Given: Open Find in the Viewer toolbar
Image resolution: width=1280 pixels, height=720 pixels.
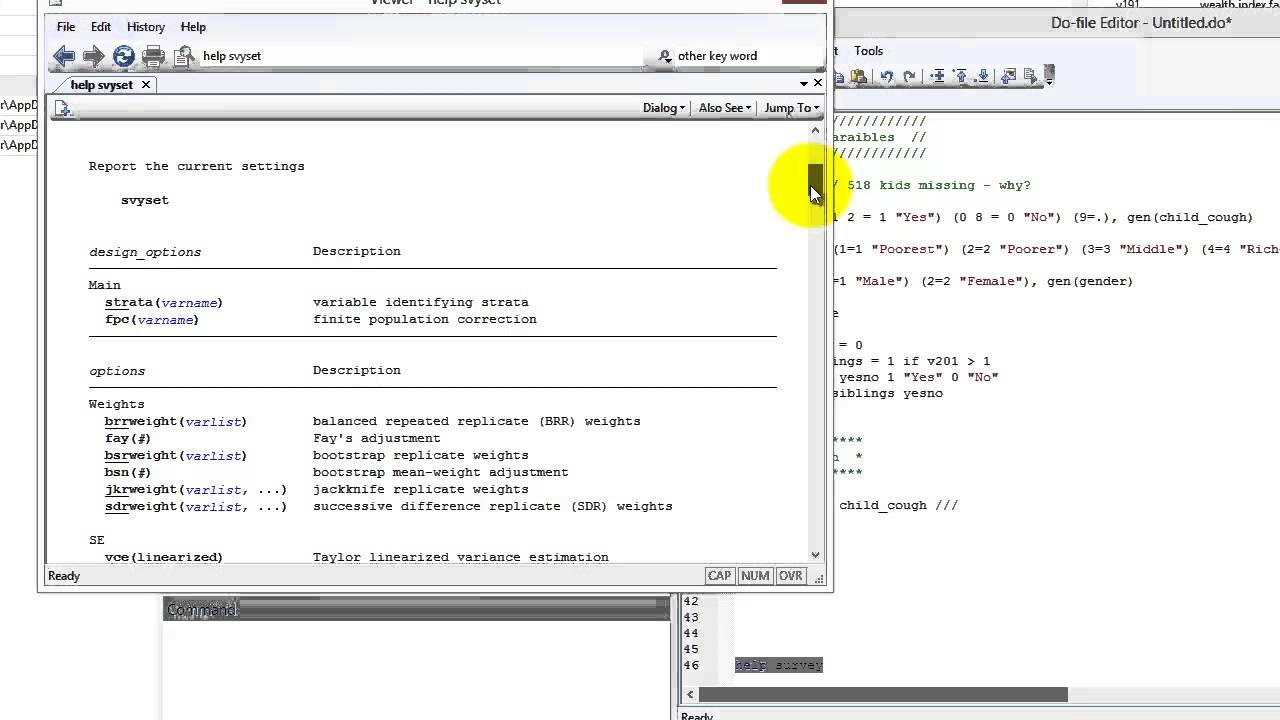Looking at the screenshot, I should [183, 56].
